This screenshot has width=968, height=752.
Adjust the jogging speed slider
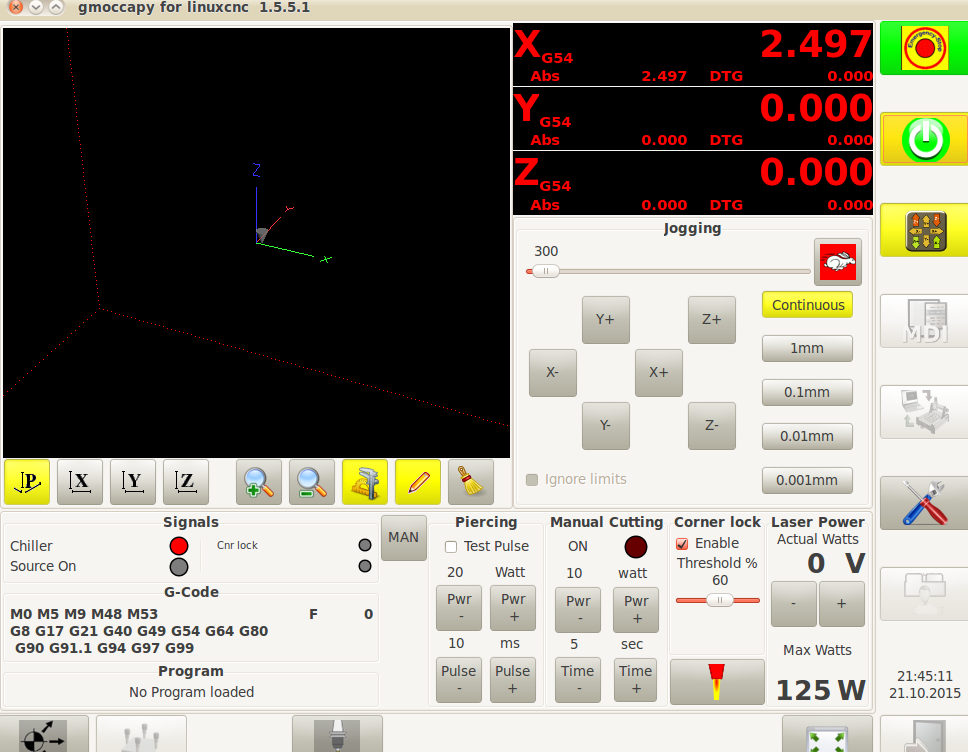[546, 271]
